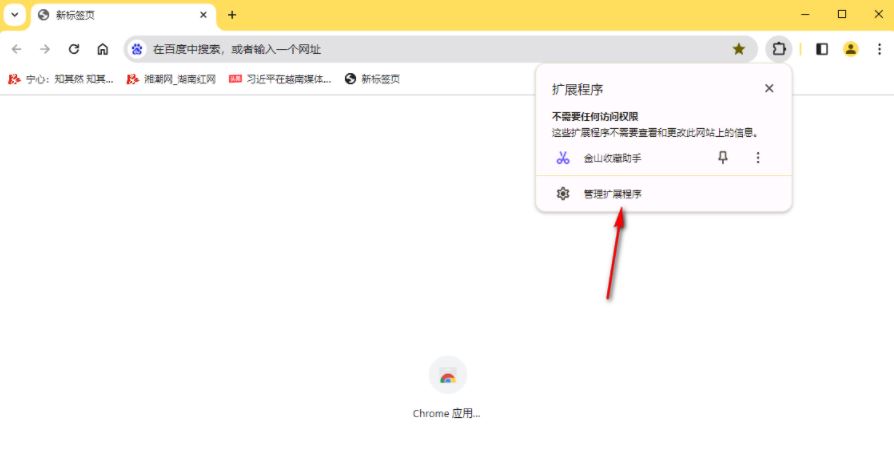Bookmark this page with star icon
The width and height of the screenshot is (894, 462).
tap(739, 50)
